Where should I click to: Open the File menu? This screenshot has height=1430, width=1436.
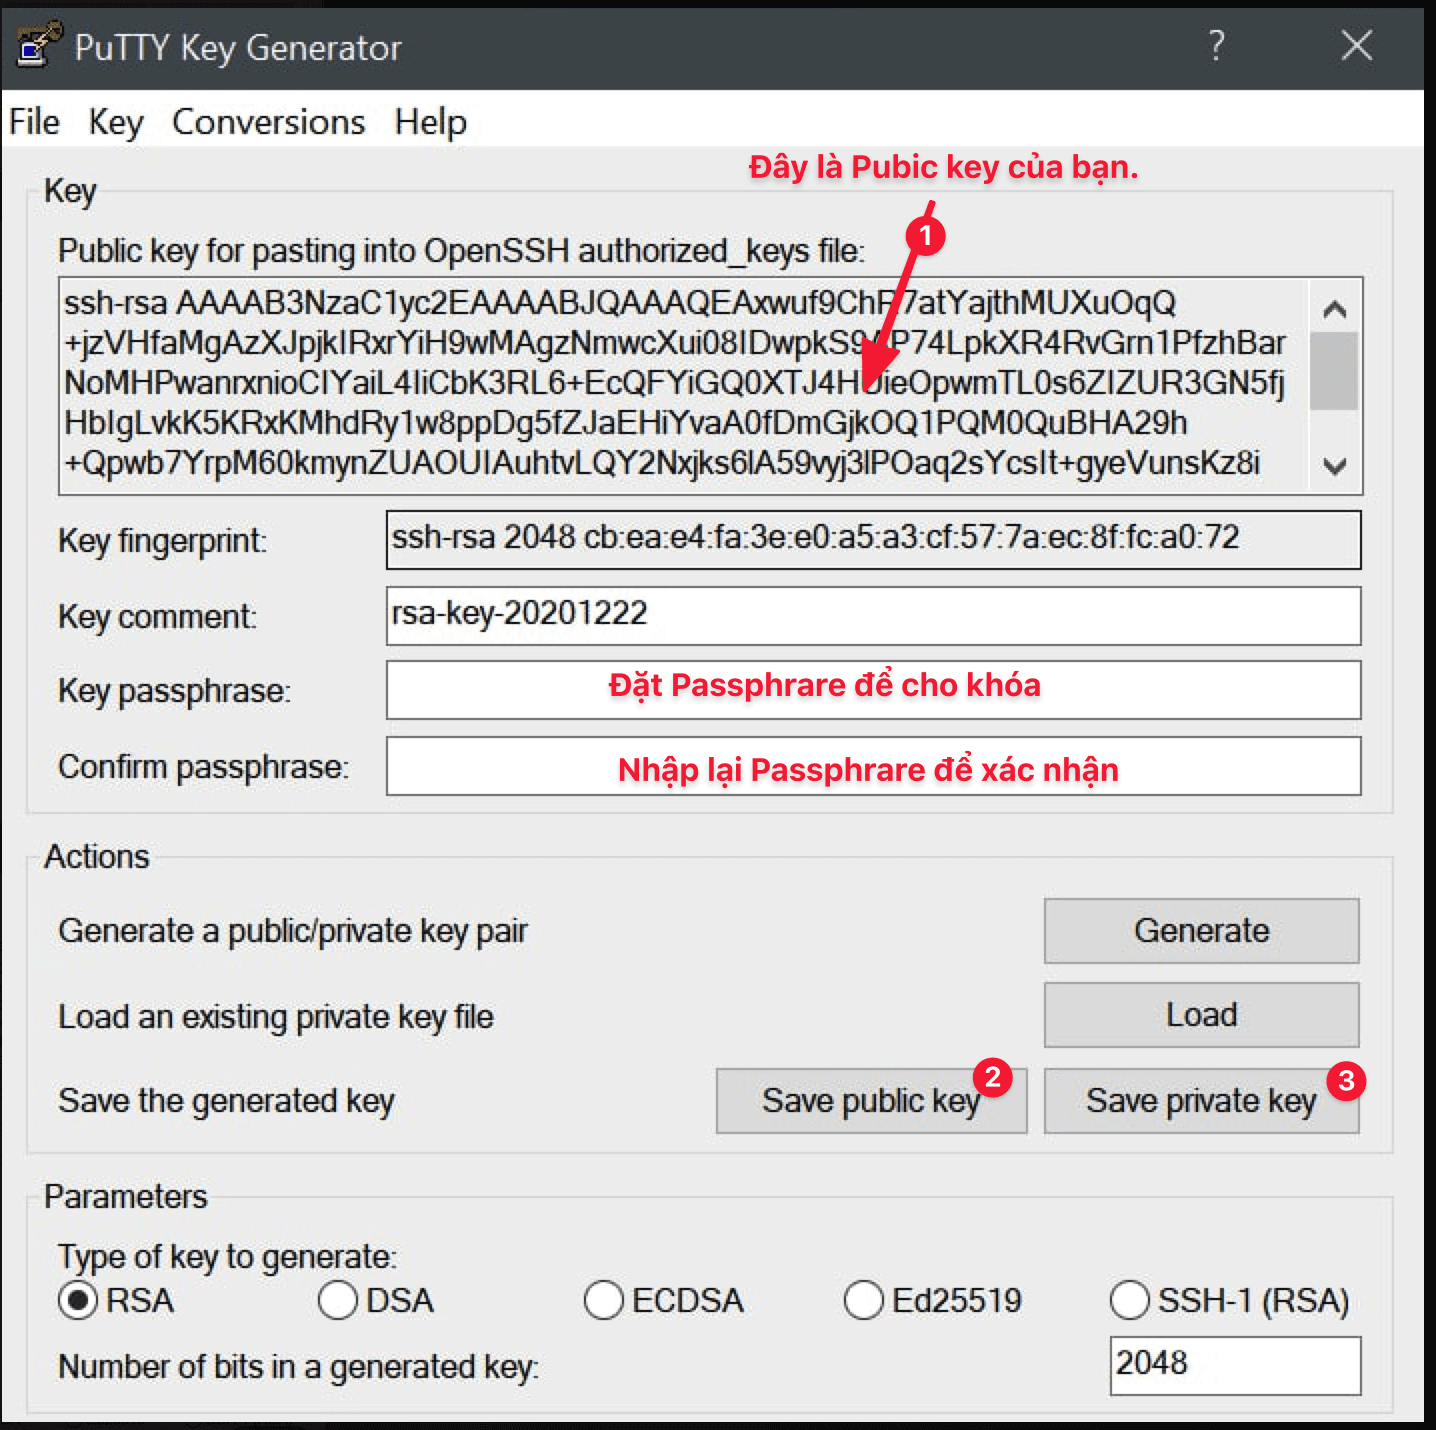(33, 121)
